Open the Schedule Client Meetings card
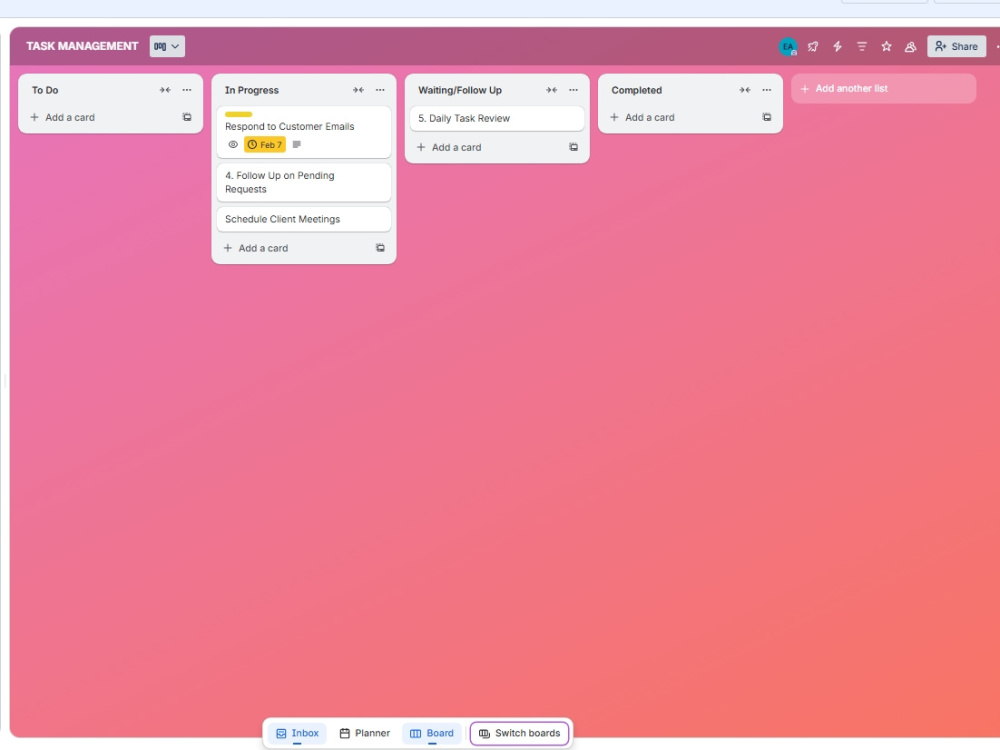This screenshot has width=1000, height=750. coord(304,219)
